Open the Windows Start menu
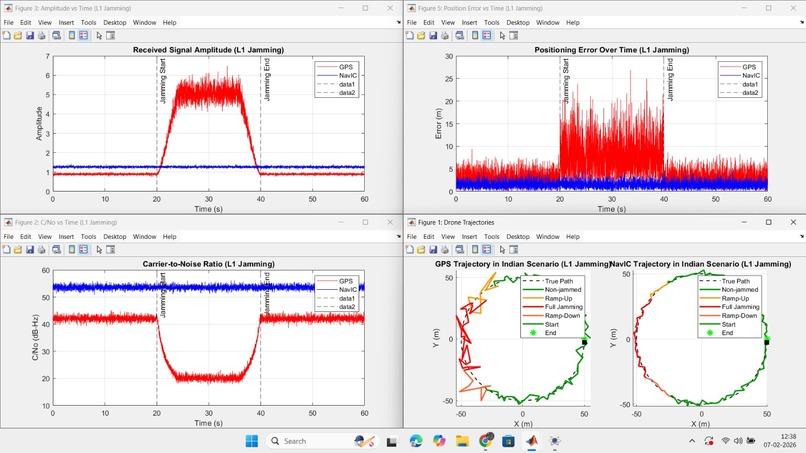 (x=252, y=441)
